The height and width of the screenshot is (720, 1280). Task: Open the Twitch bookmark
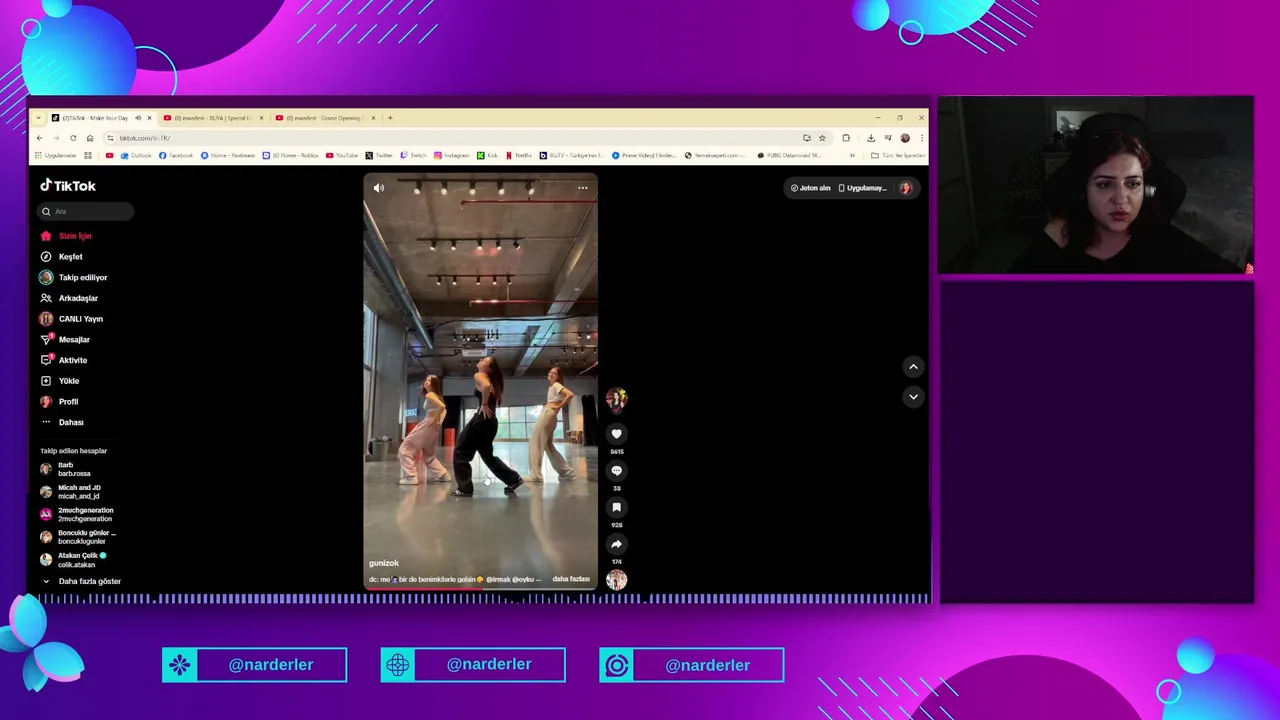[x=413, y=155]
